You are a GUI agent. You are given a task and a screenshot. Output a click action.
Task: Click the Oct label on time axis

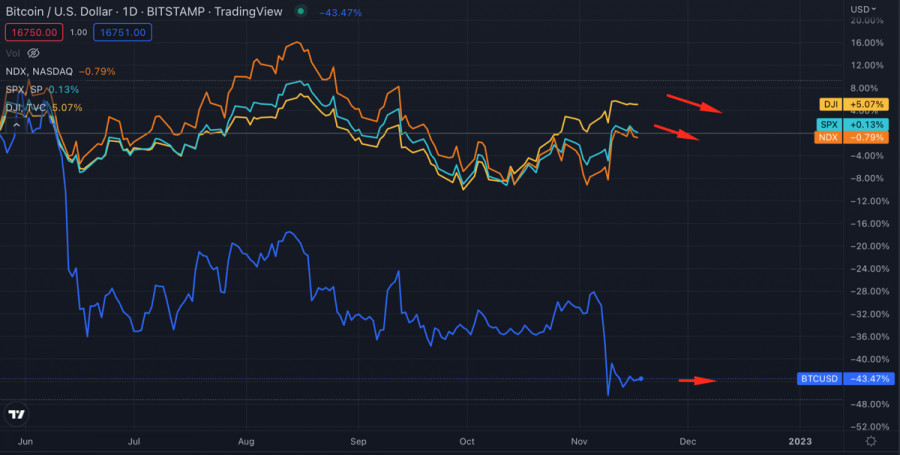467,441
